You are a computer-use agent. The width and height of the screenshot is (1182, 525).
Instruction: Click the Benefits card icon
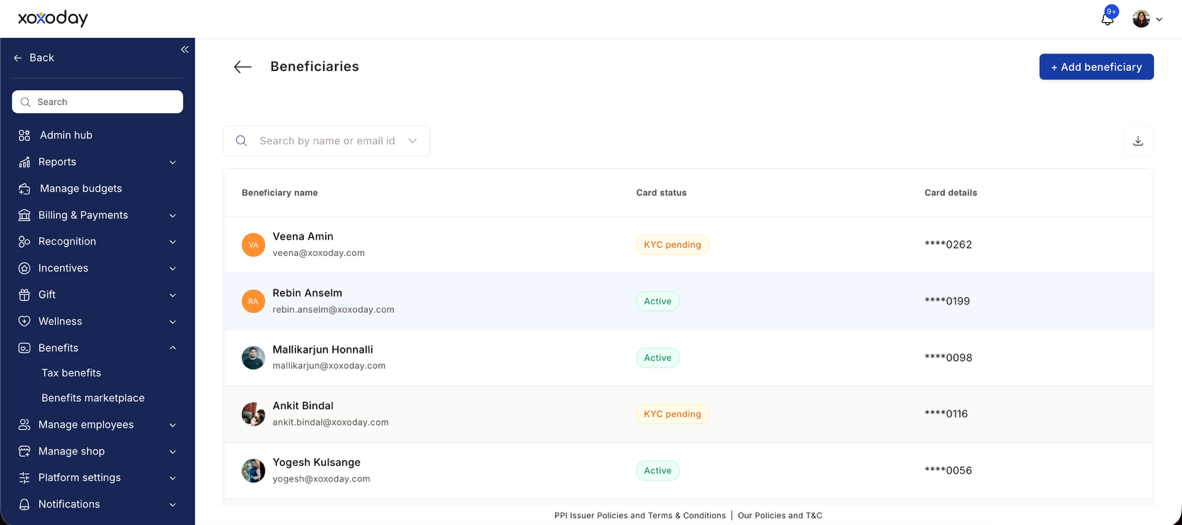[x=24, y=348]
